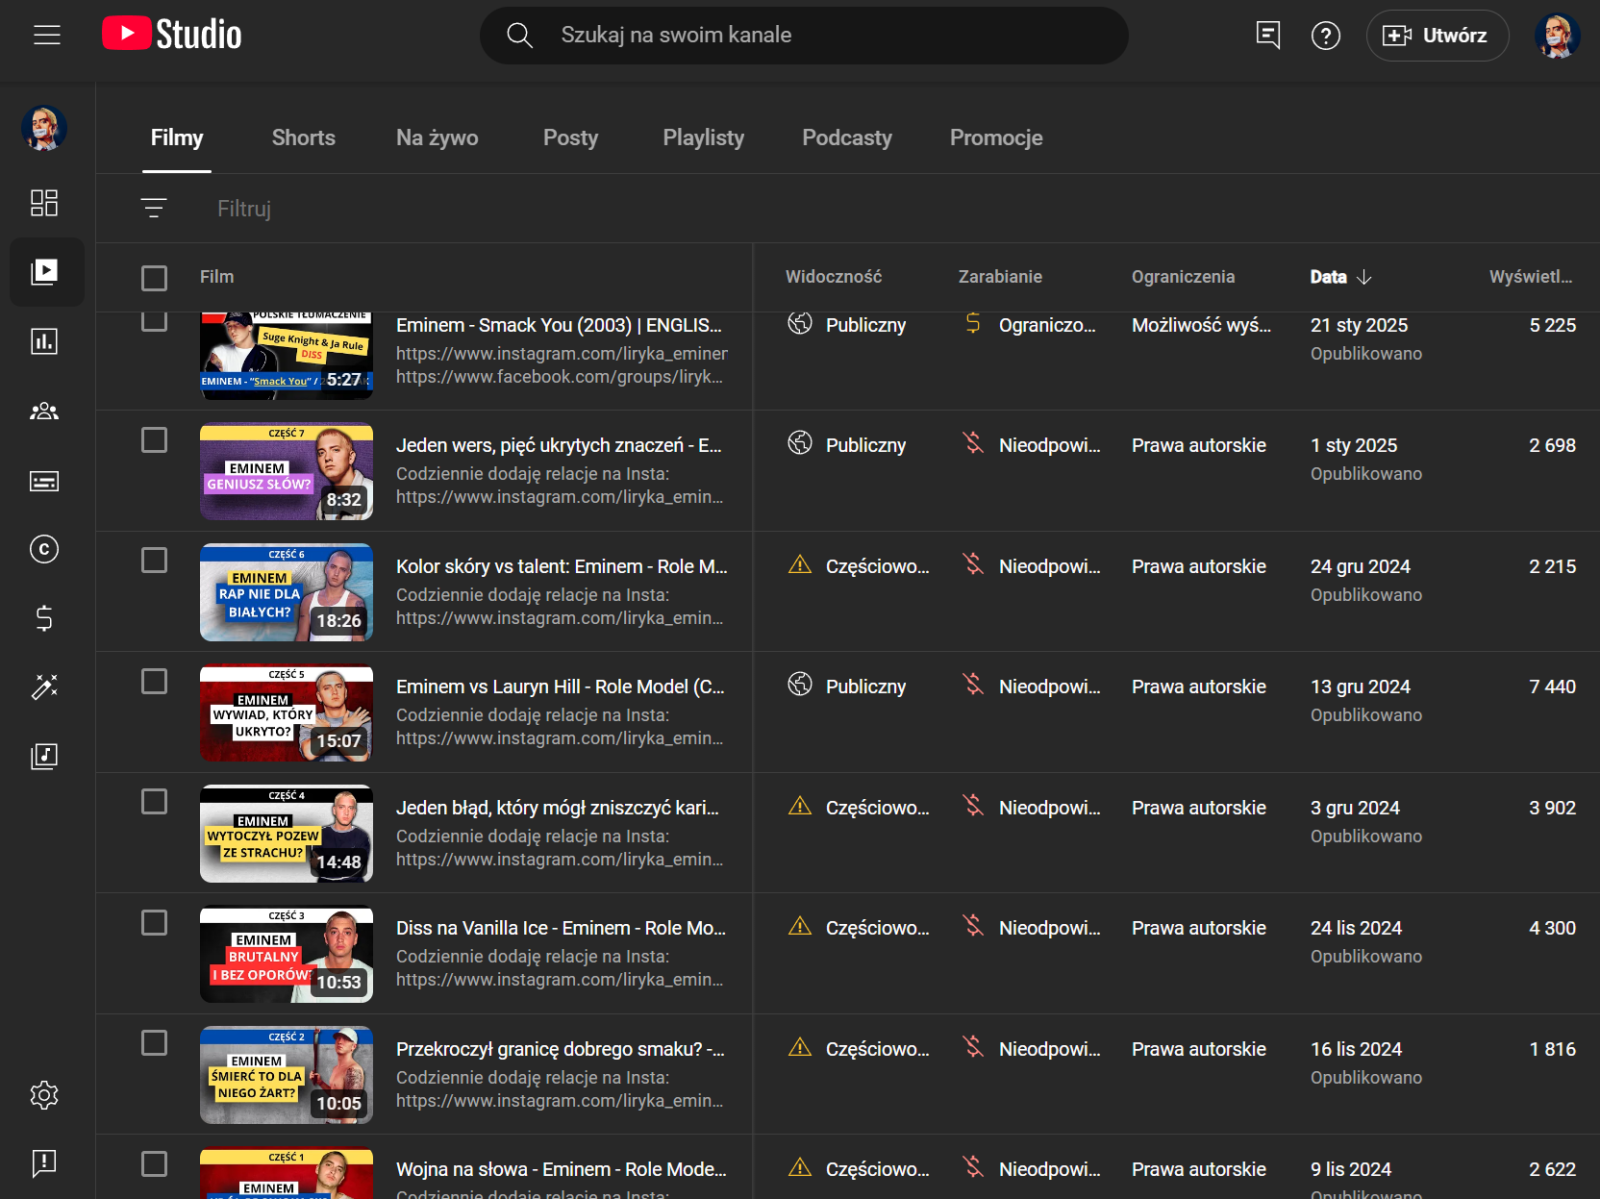Viewport: 1600px width, 1199px height.
Task: Select all videos with header checkbox
Action: [154, 278]
